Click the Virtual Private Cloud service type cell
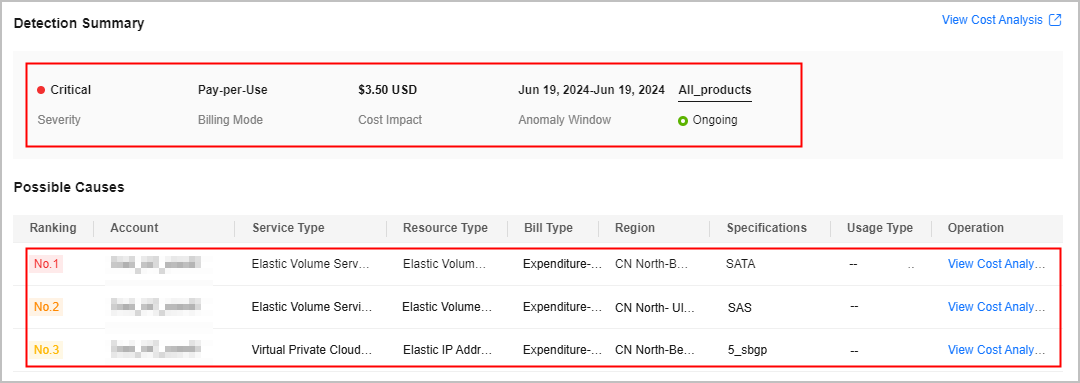The width and height of the screenshot is (1080, 383). pos(312,350)
